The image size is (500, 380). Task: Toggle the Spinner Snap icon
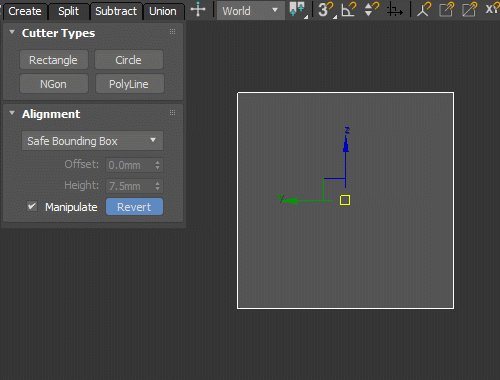coord(371,9)
